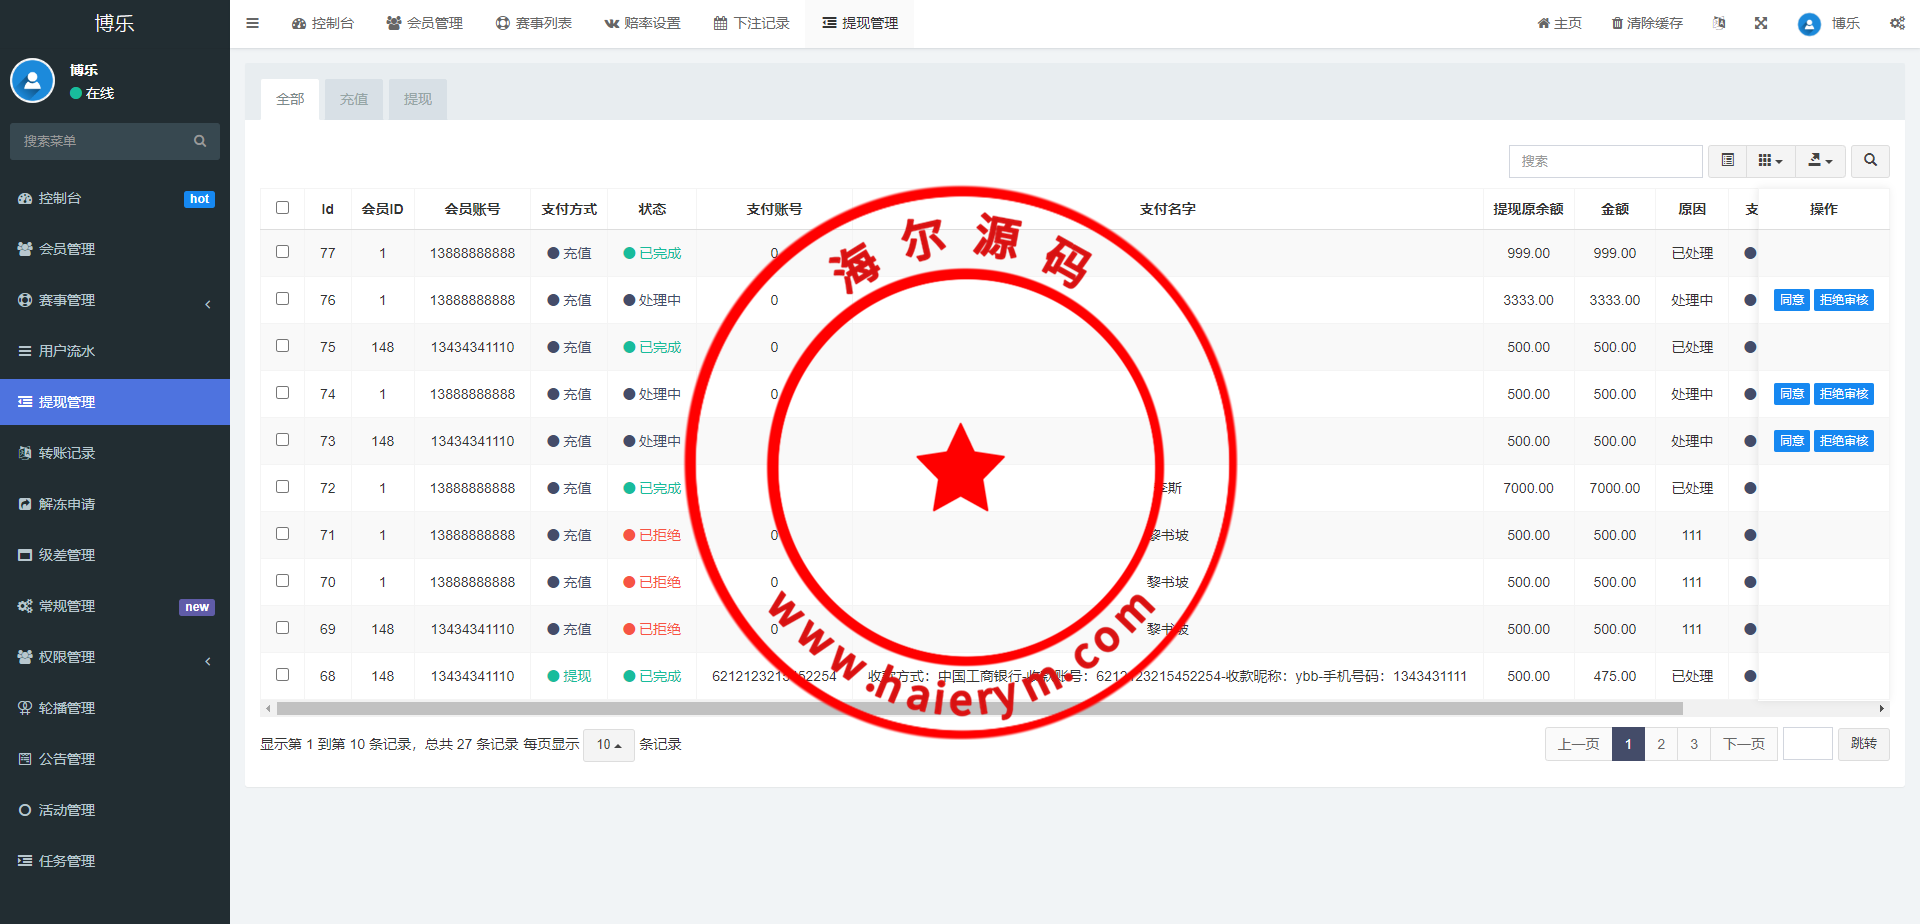
Task: Click 同意 button for record 76
Action: pos(1791,300)
